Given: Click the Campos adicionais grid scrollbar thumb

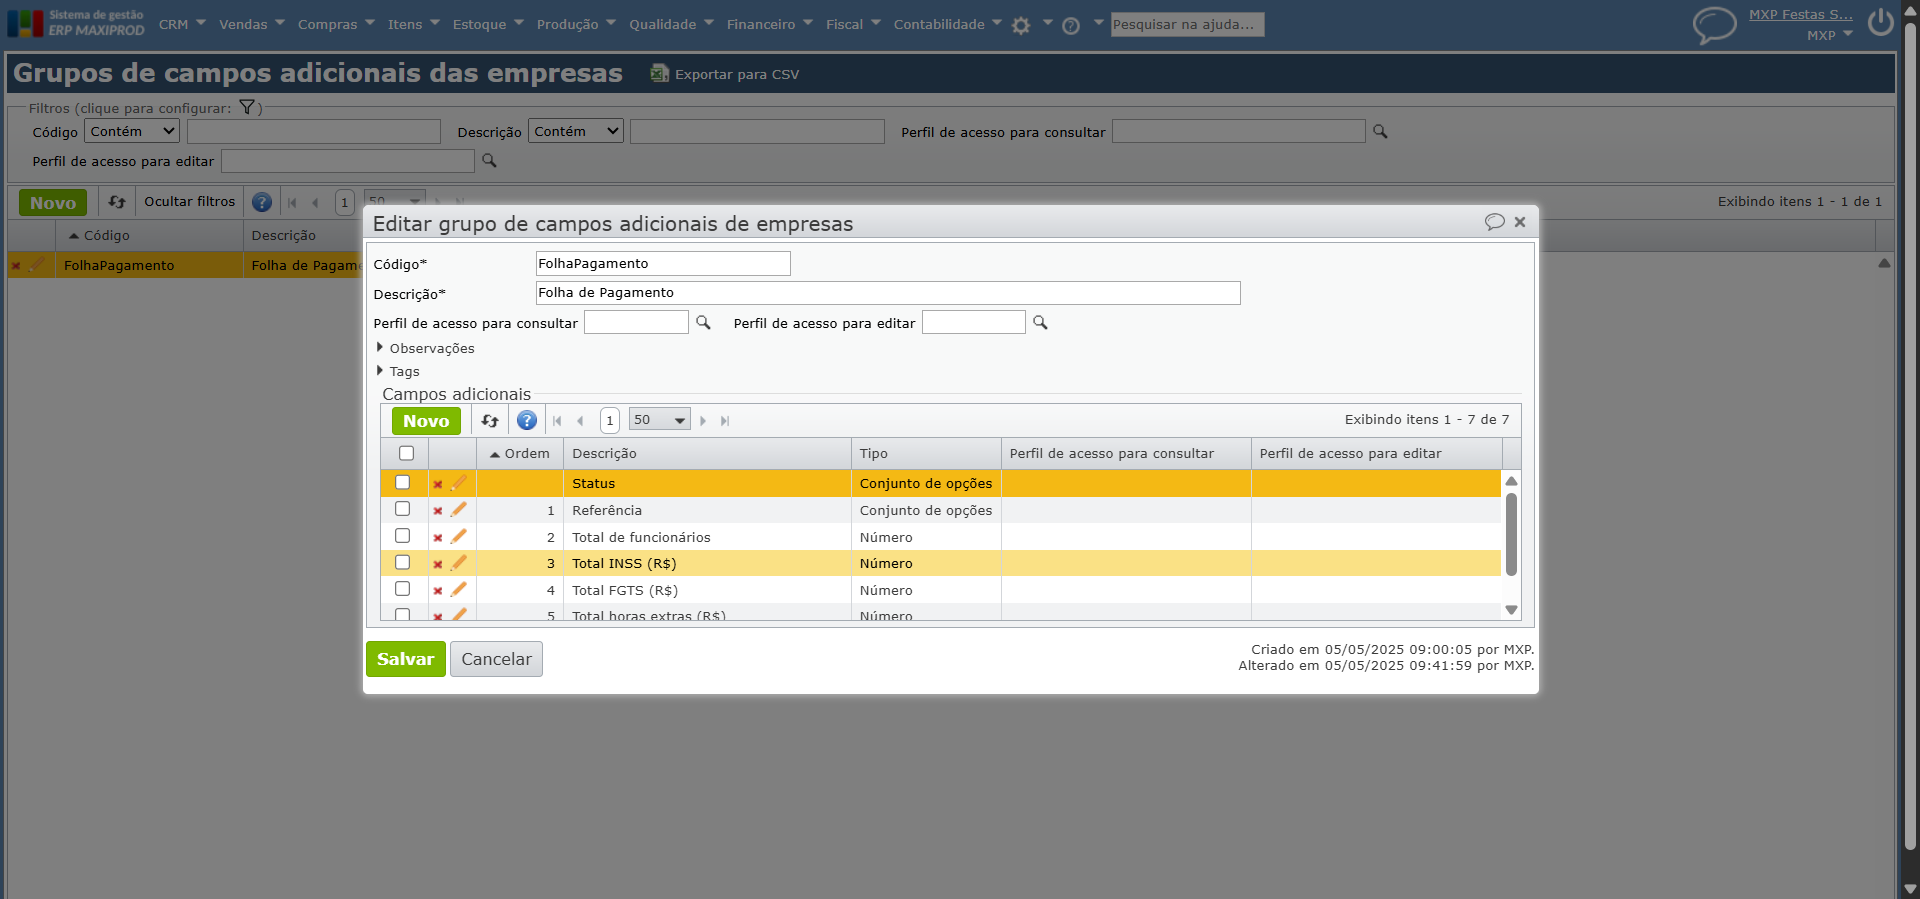Looking at the screenshot, I should [x=1511, y=534].
